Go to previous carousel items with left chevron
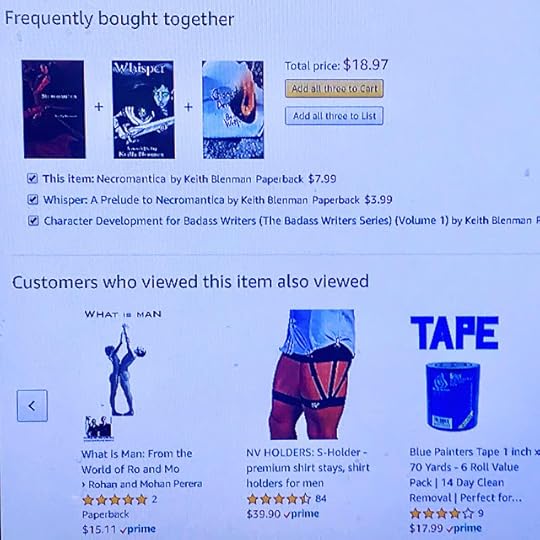Screen dimensions: 540x540 32,406
